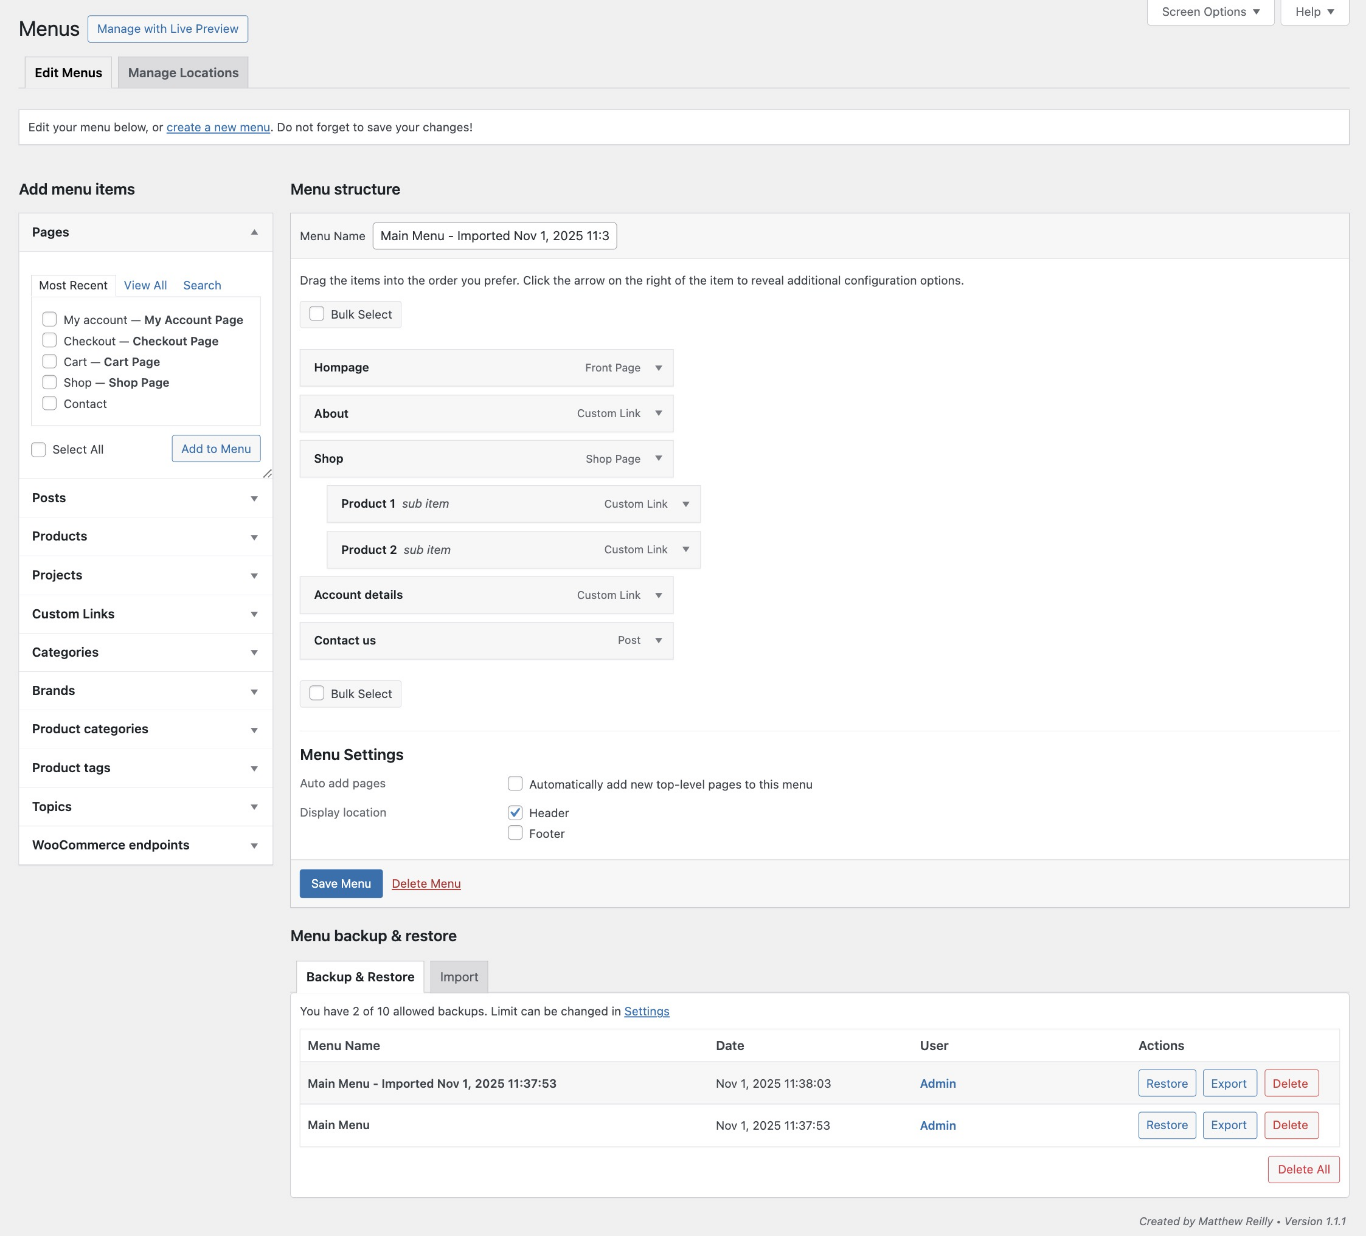This screenshot has height=1236, width=1366.
Task: Open Product 1 sub item settings arrow
Action: tap(685, 504)
